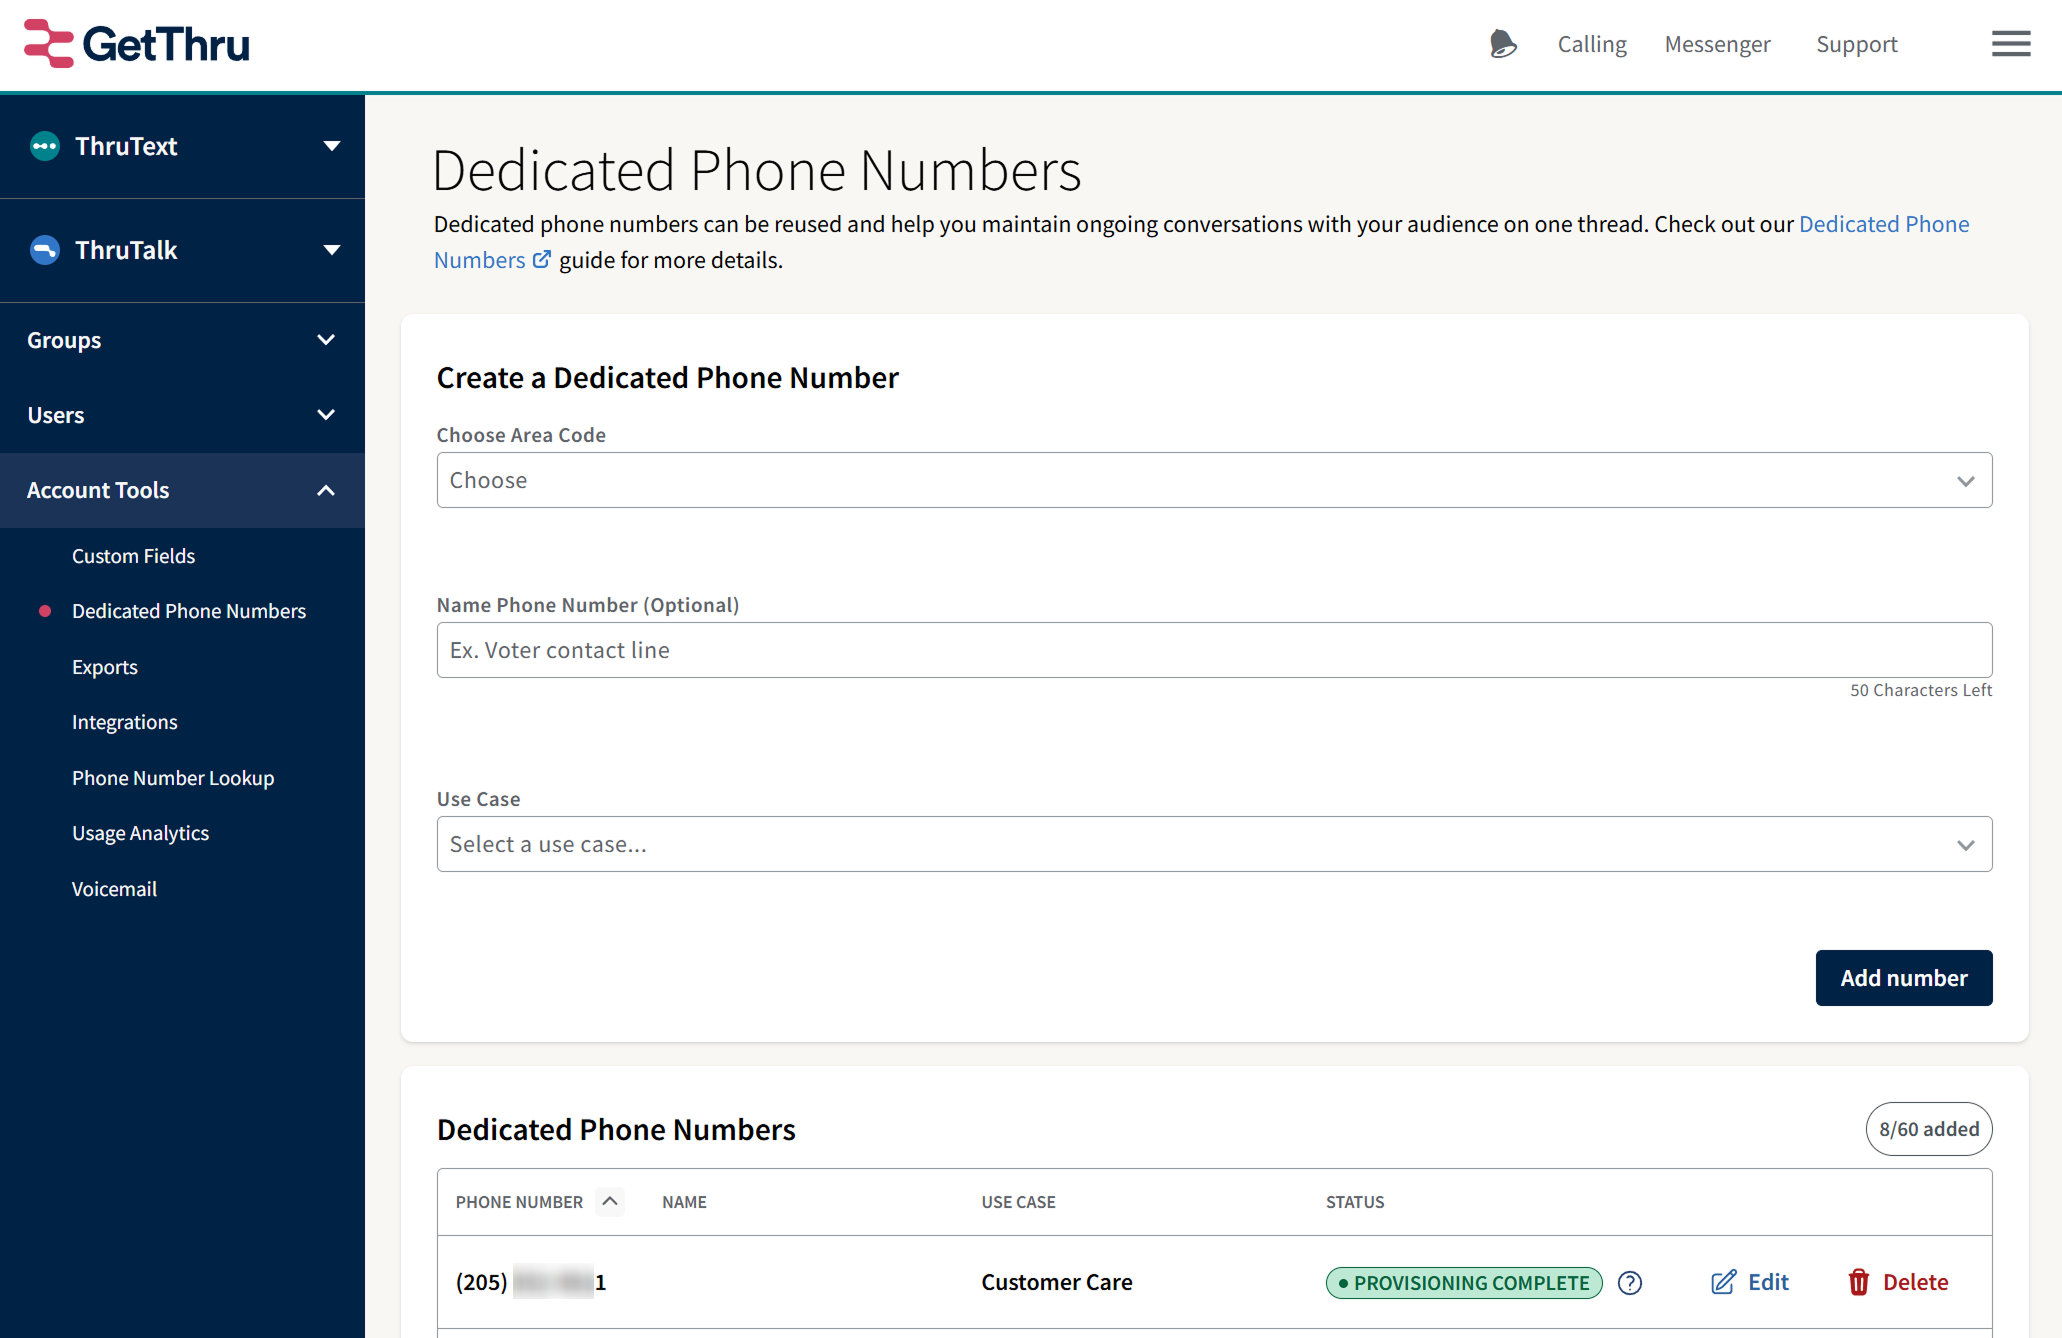The width and height of the screenshot is (2062, 1338).
Task: Open the notifications bell icon
Action: click(1502, 44)
